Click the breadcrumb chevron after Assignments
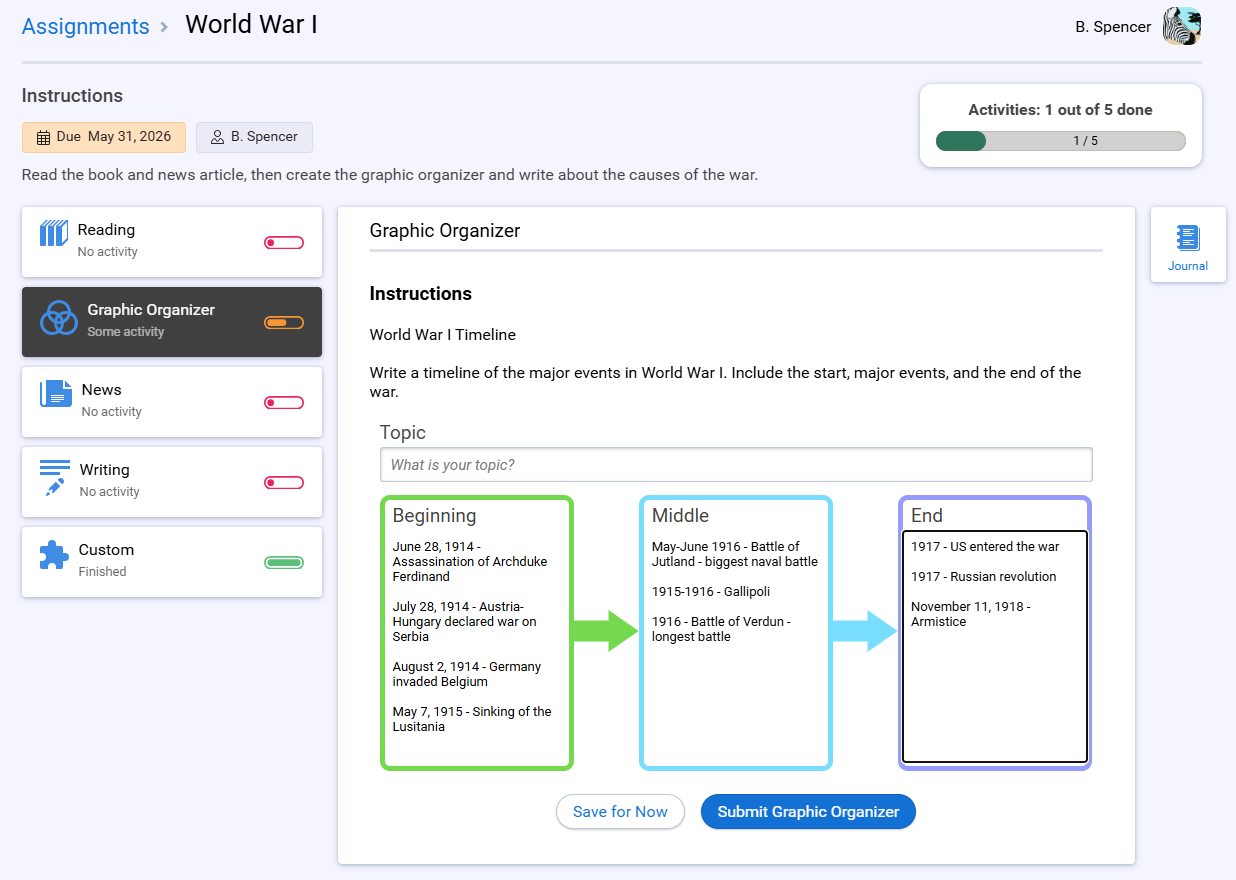 click(x=165, y=27)
